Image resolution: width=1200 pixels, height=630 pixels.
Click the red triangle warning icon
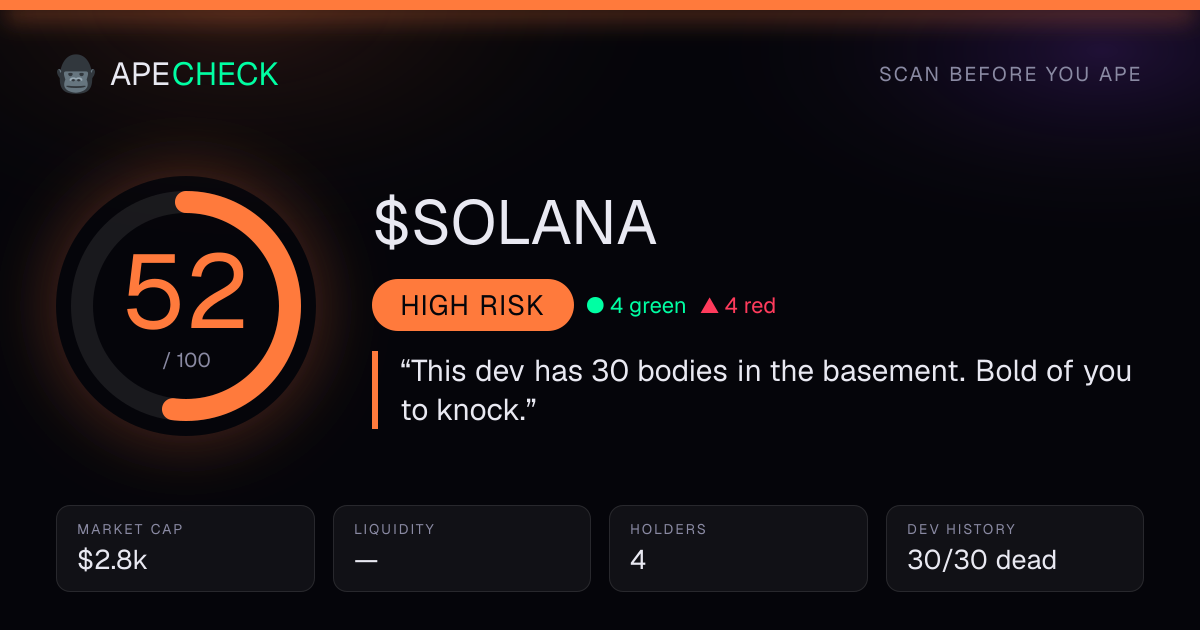710,306
